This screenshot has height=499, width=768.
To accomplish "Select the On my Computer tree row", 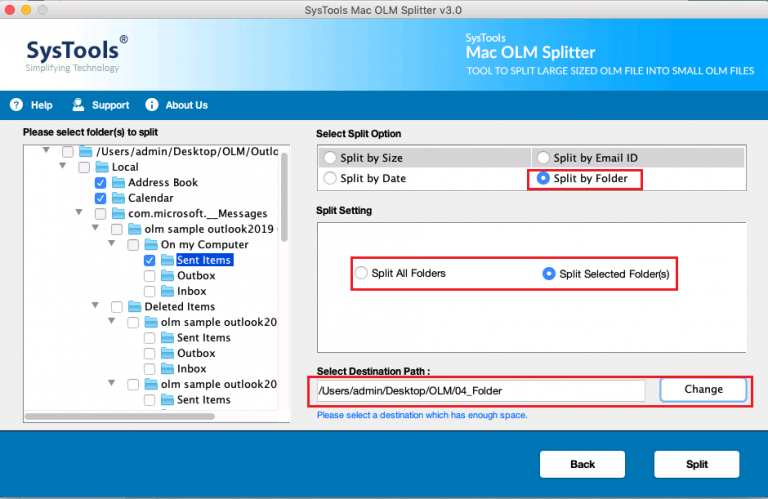I will coord(204,244).
